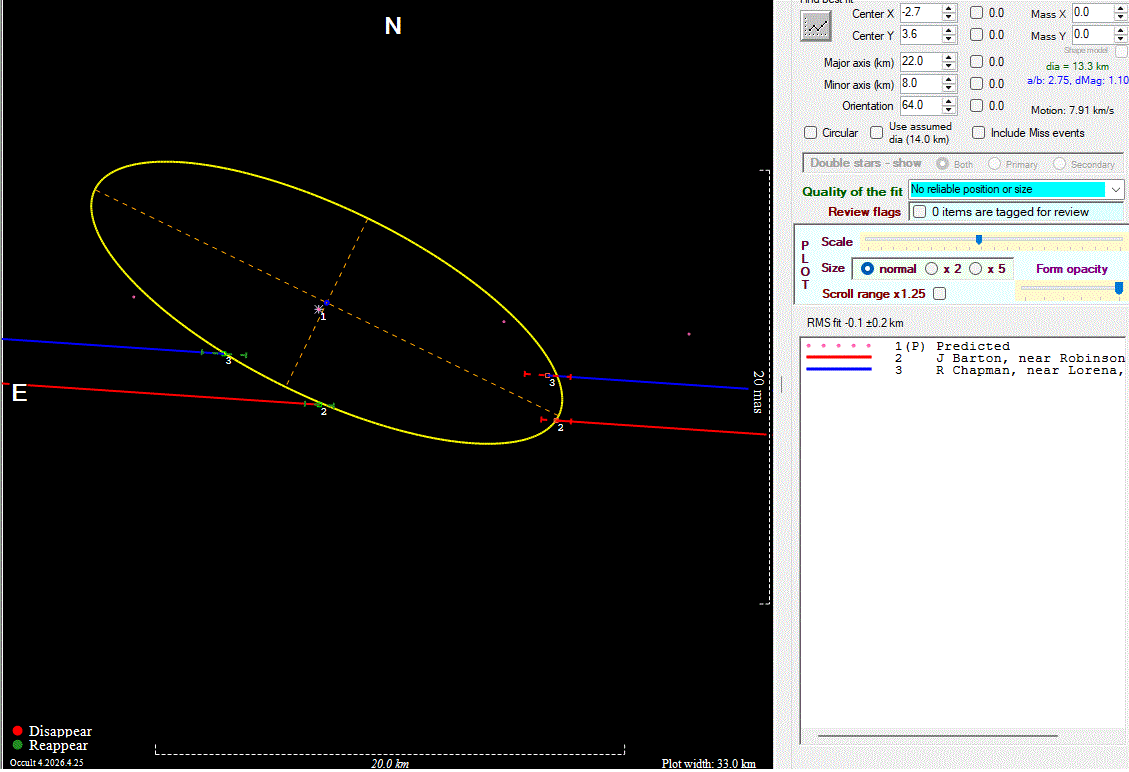Toggle the Shape model checkbox
The width and height of the screenshot is (1129, 772).
1121,51
